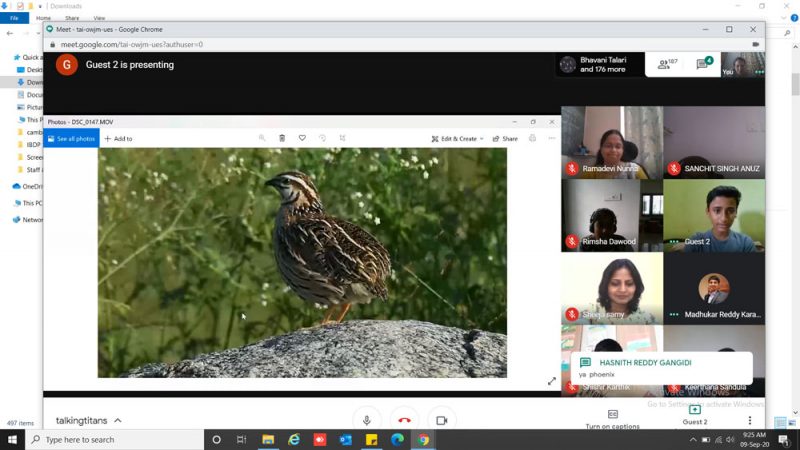This screenshot has height=450, width=800.
Task: Click rotate icon in Photos toolbar
Action: click(322, 138)
